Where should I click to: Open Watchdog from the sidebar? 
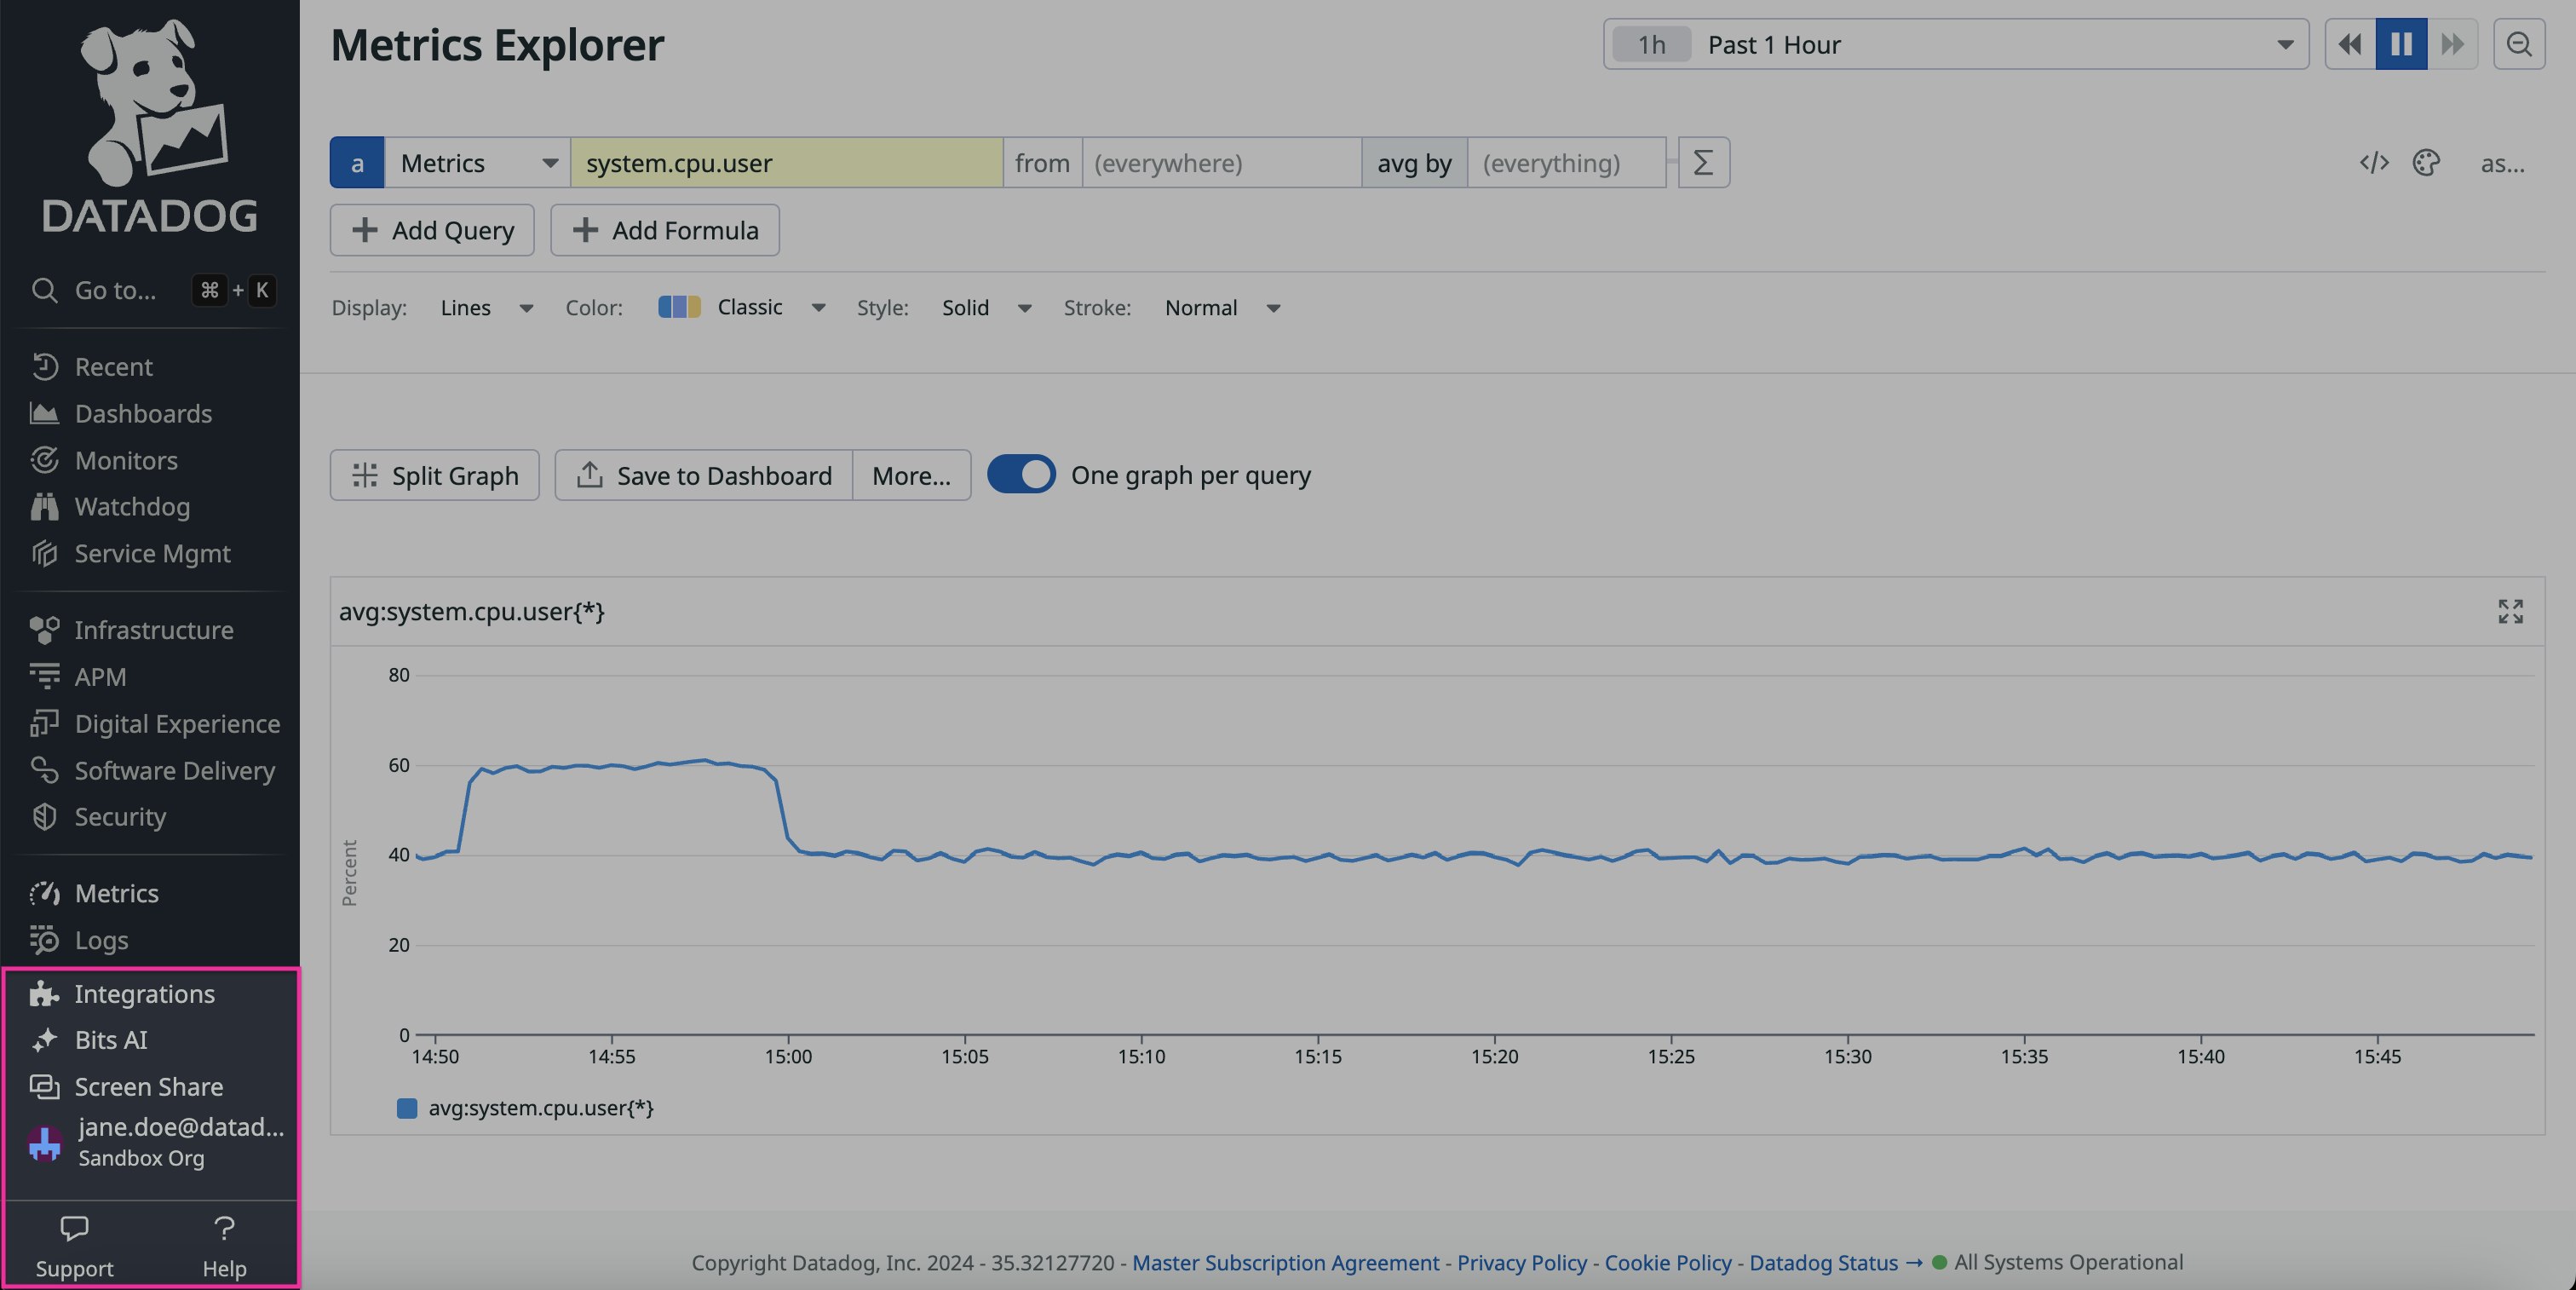(131, 507)
